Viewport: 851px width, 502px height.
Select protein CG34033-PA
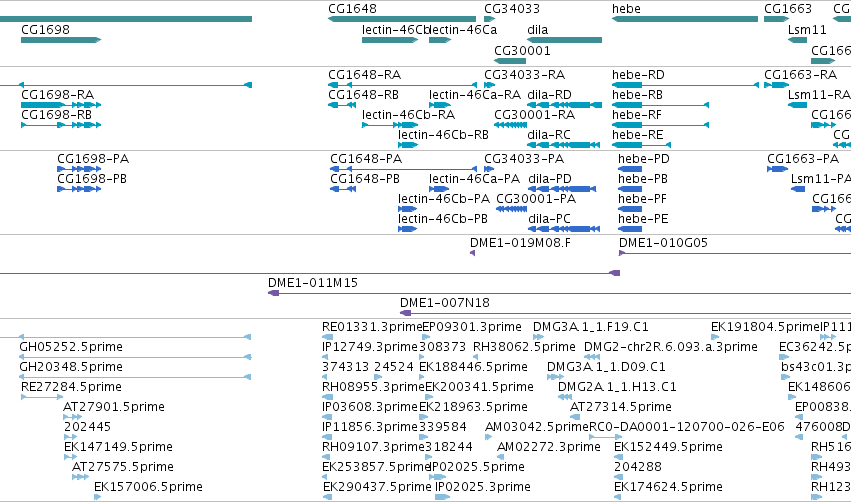pyautogui.click(x=524, y=158)
